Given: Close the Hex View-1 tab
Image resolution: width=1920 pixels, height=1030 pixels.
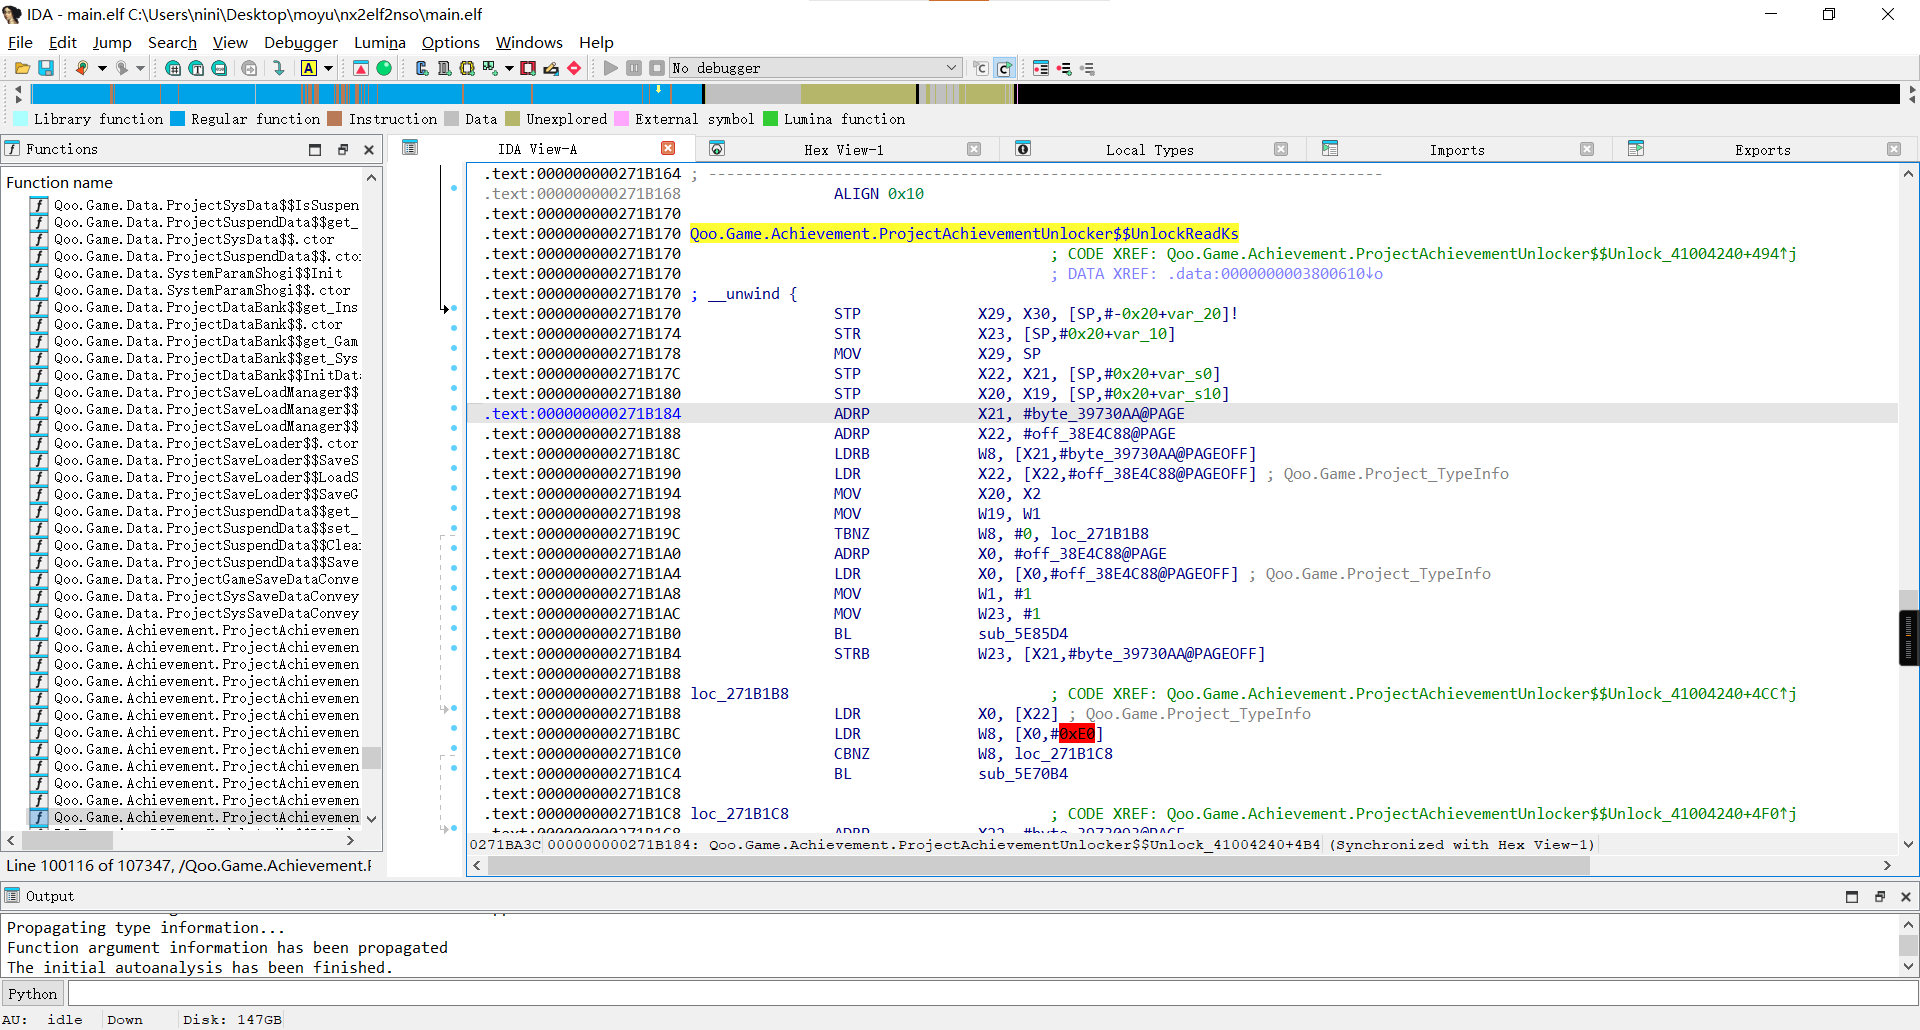Looking at the screenshot, I should [974, 149].
